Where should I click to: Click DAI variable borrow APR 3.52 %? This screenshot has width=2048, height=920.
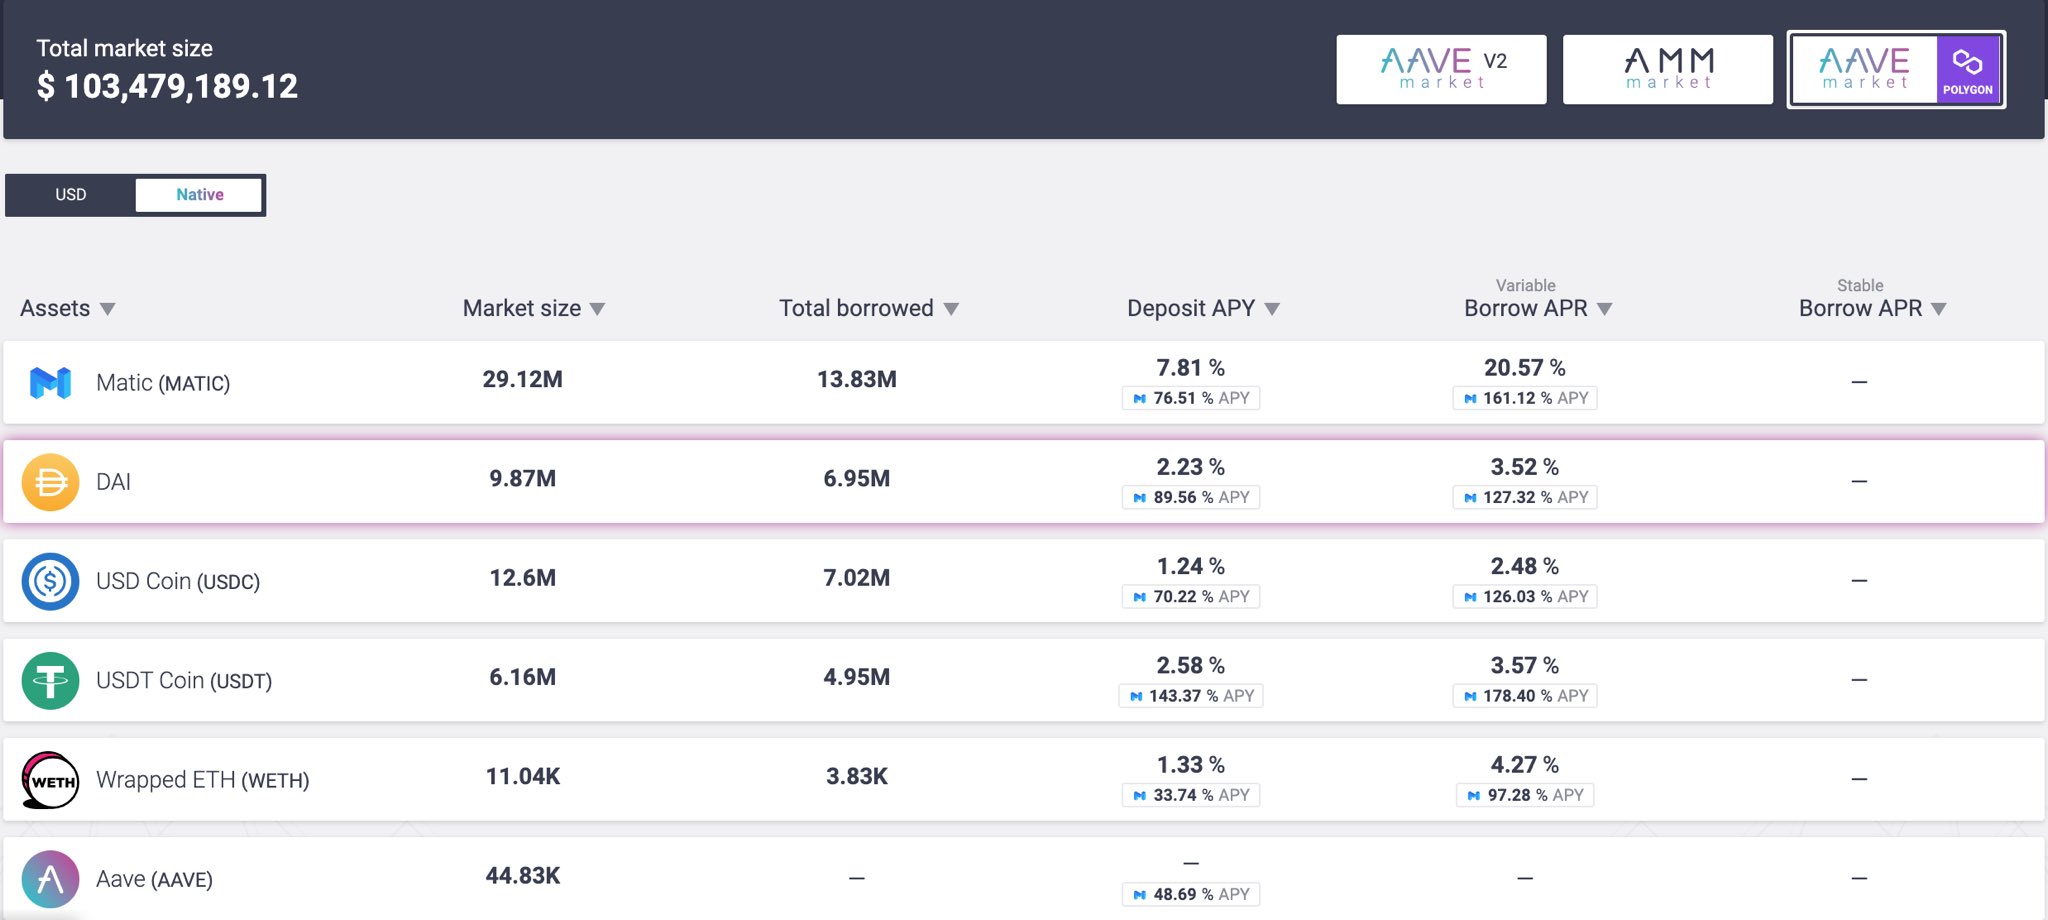[1524, 467]
